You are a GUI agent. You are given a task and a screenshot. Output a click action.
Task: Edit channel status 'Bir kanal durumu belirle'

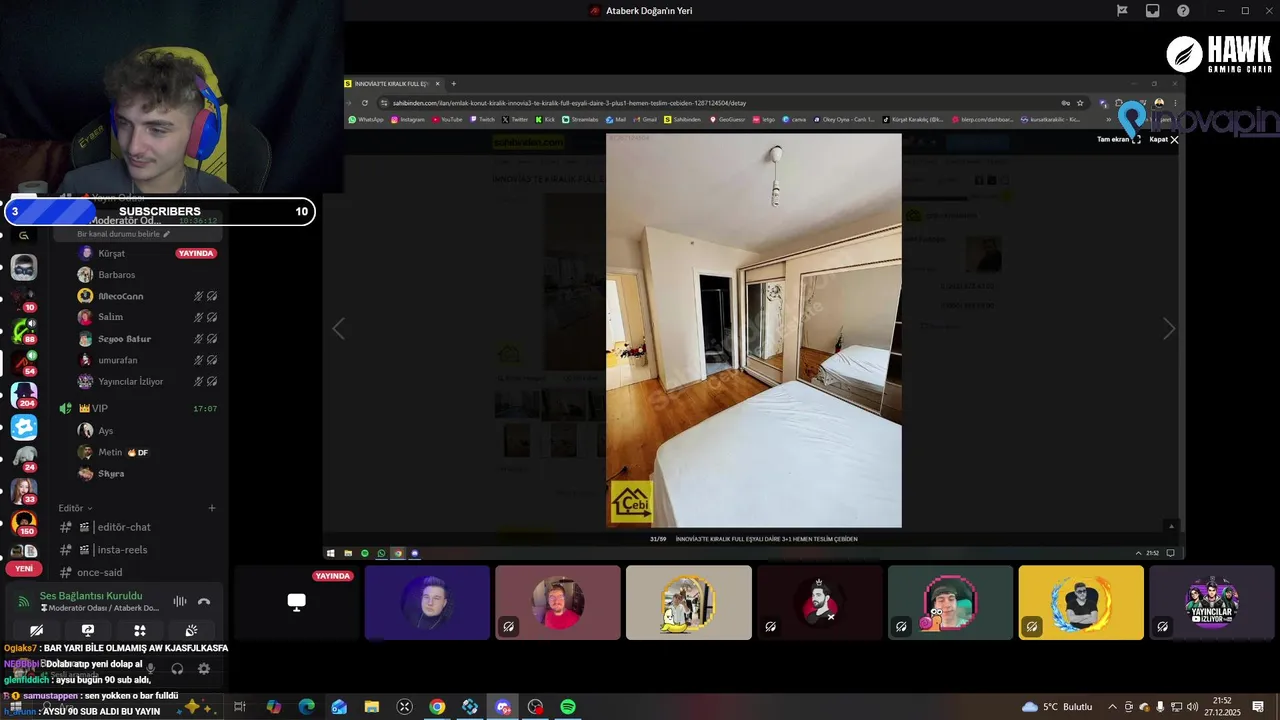click(125, 234)
